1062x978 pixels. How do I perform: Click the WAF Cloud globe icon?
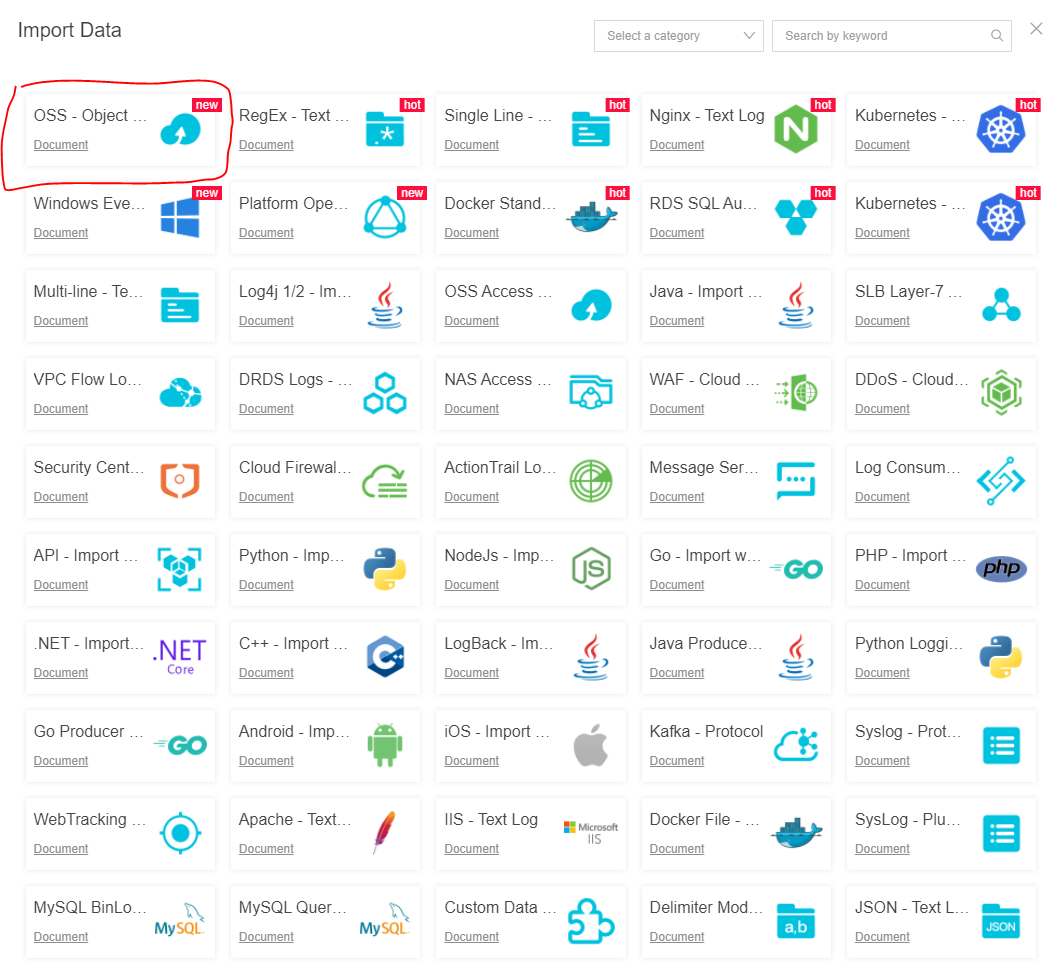pos(796,392)
